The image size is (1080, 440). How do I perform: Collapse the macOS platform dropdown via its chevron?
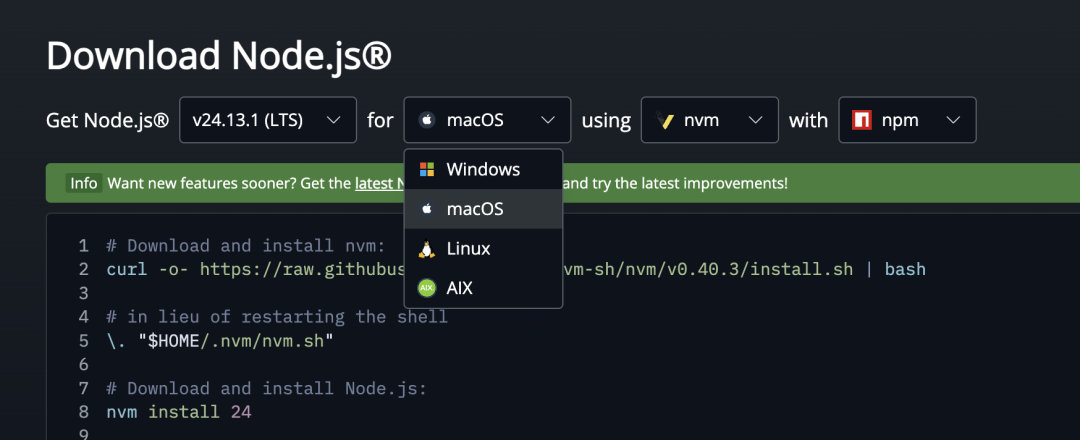(x=548, y=120)
